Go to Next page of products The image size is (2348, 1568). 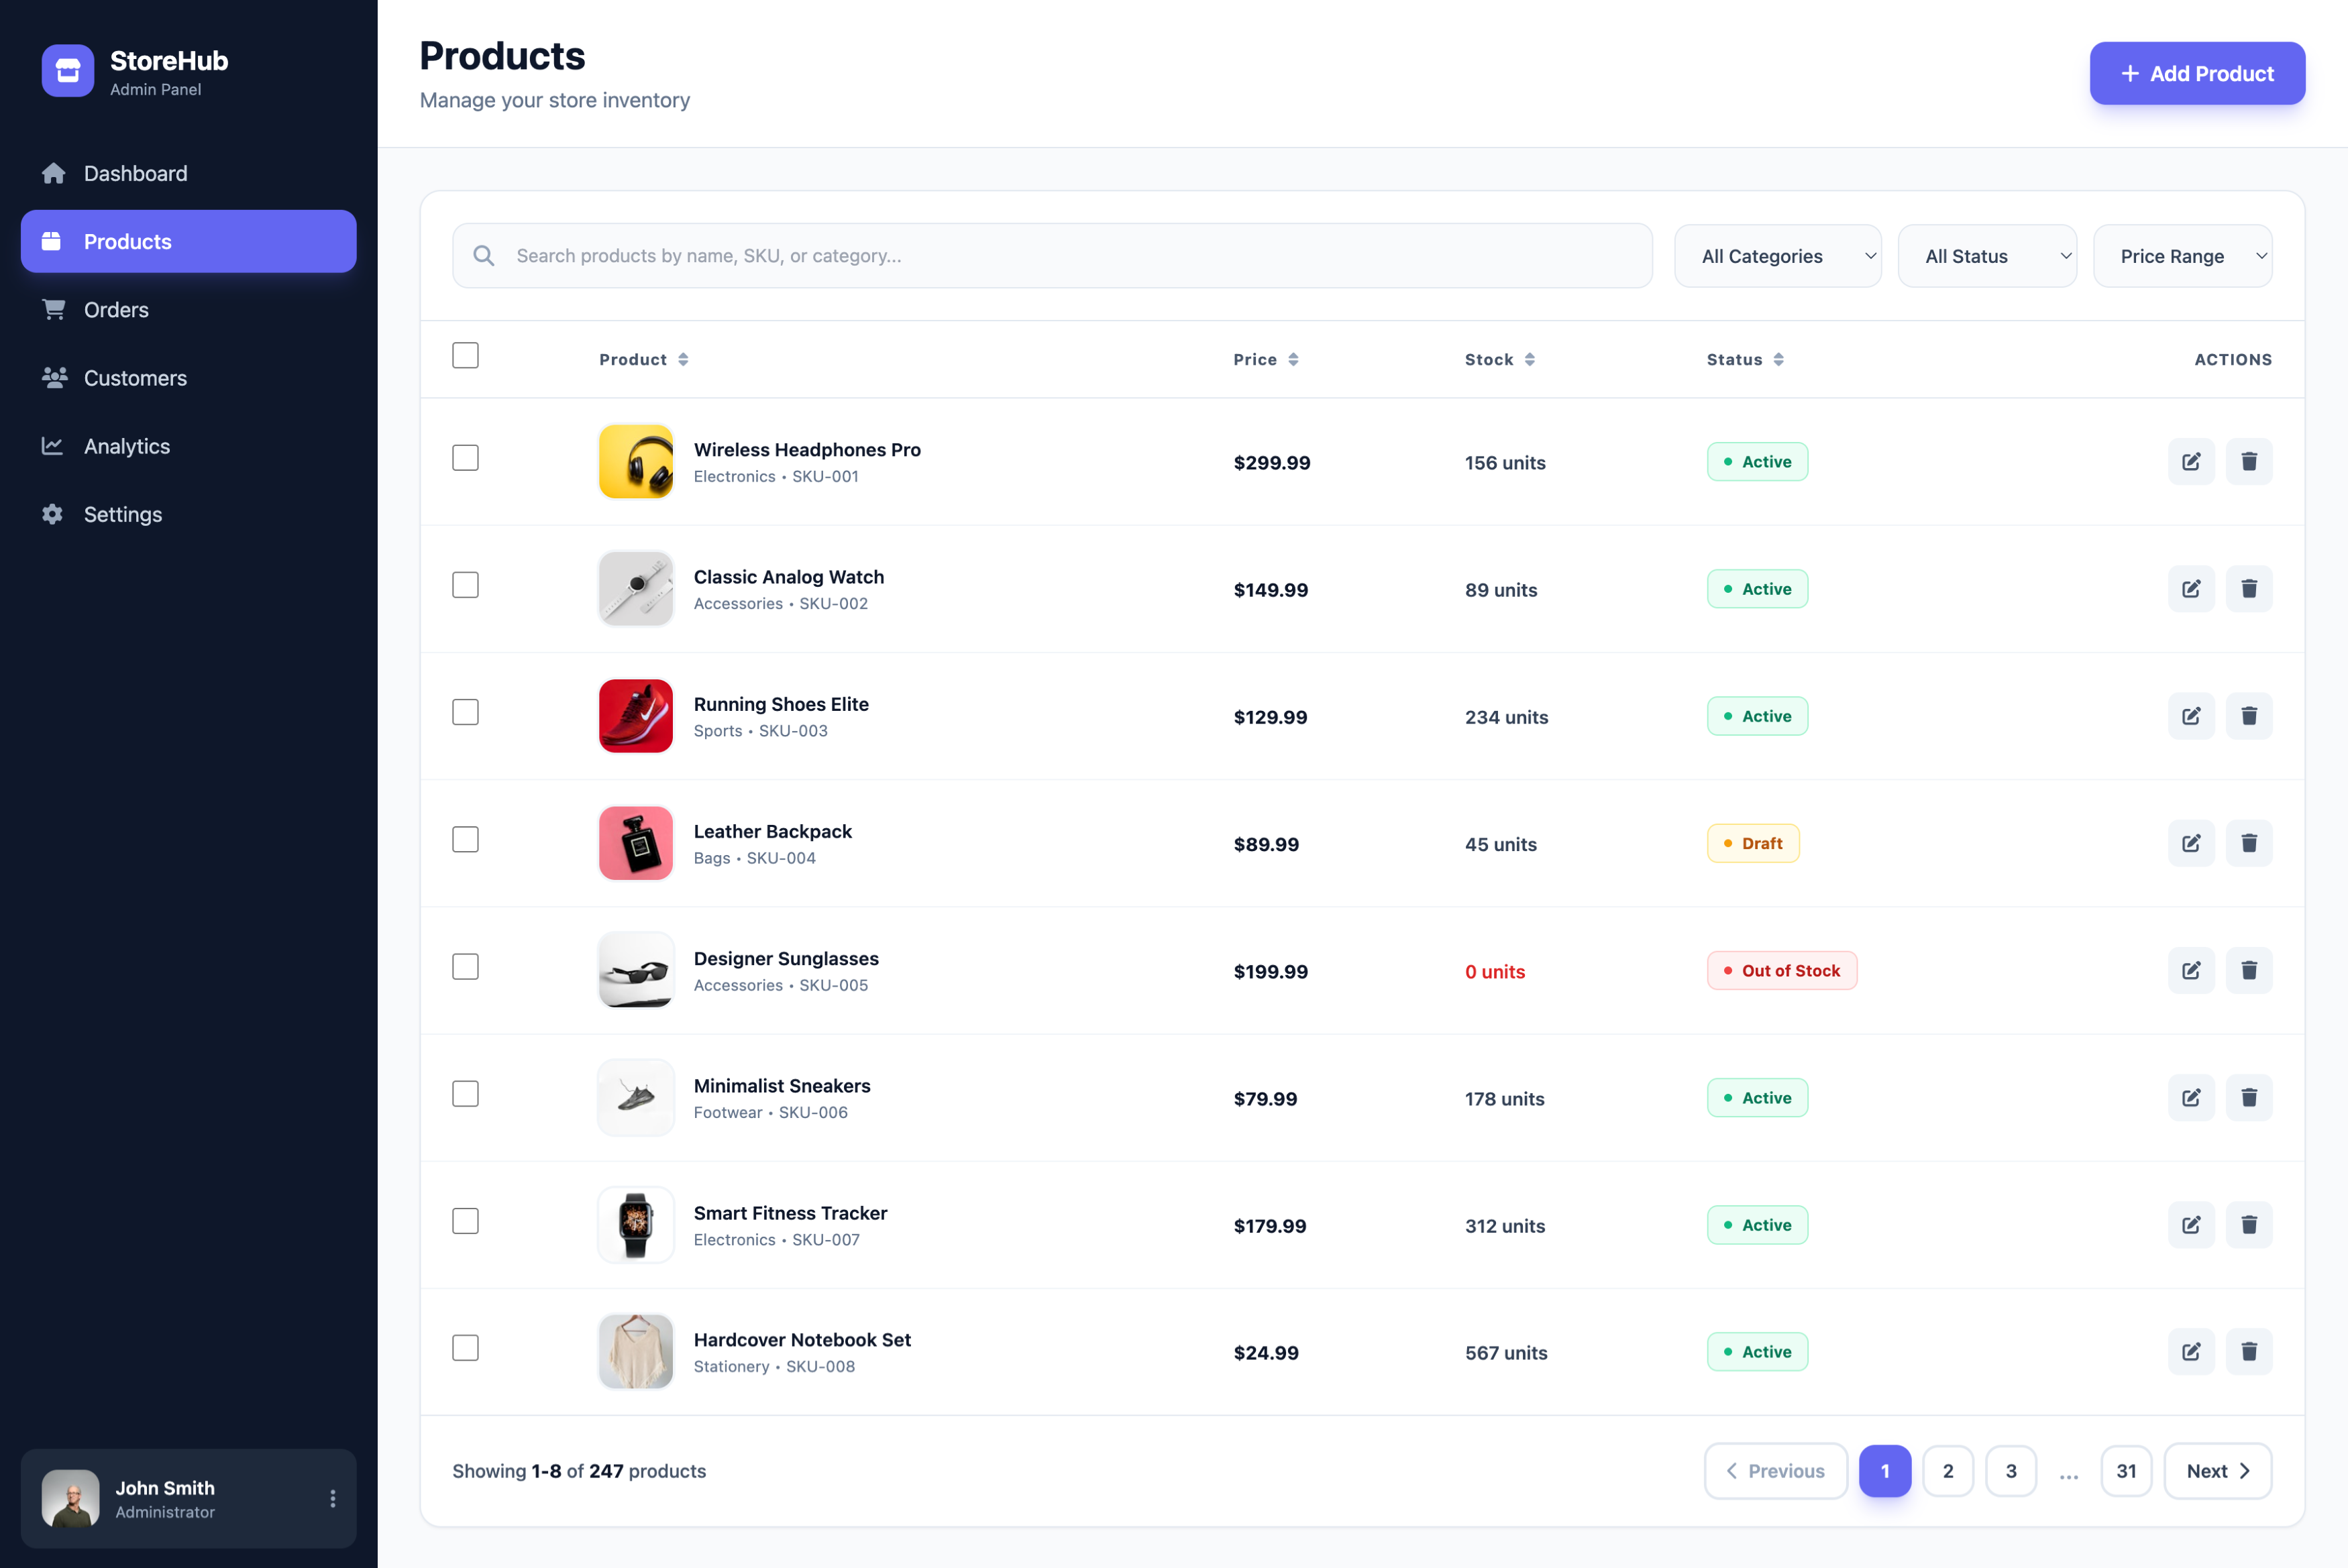pyautogui.click(x=2217, y=1471)
